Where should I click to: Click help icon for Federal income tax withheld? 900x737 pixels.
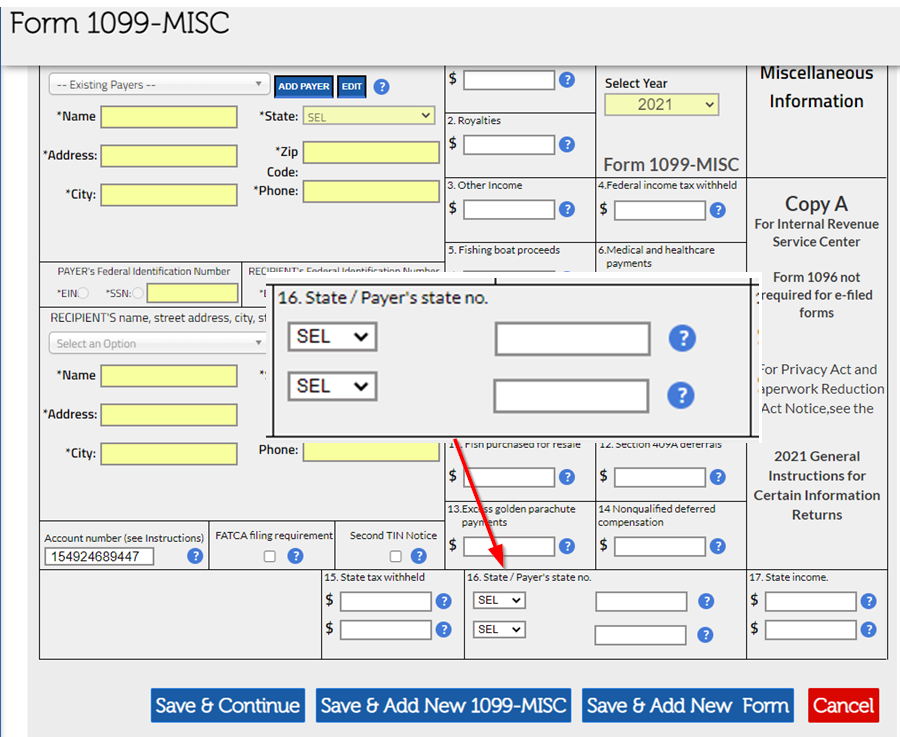tap(717, 210)
